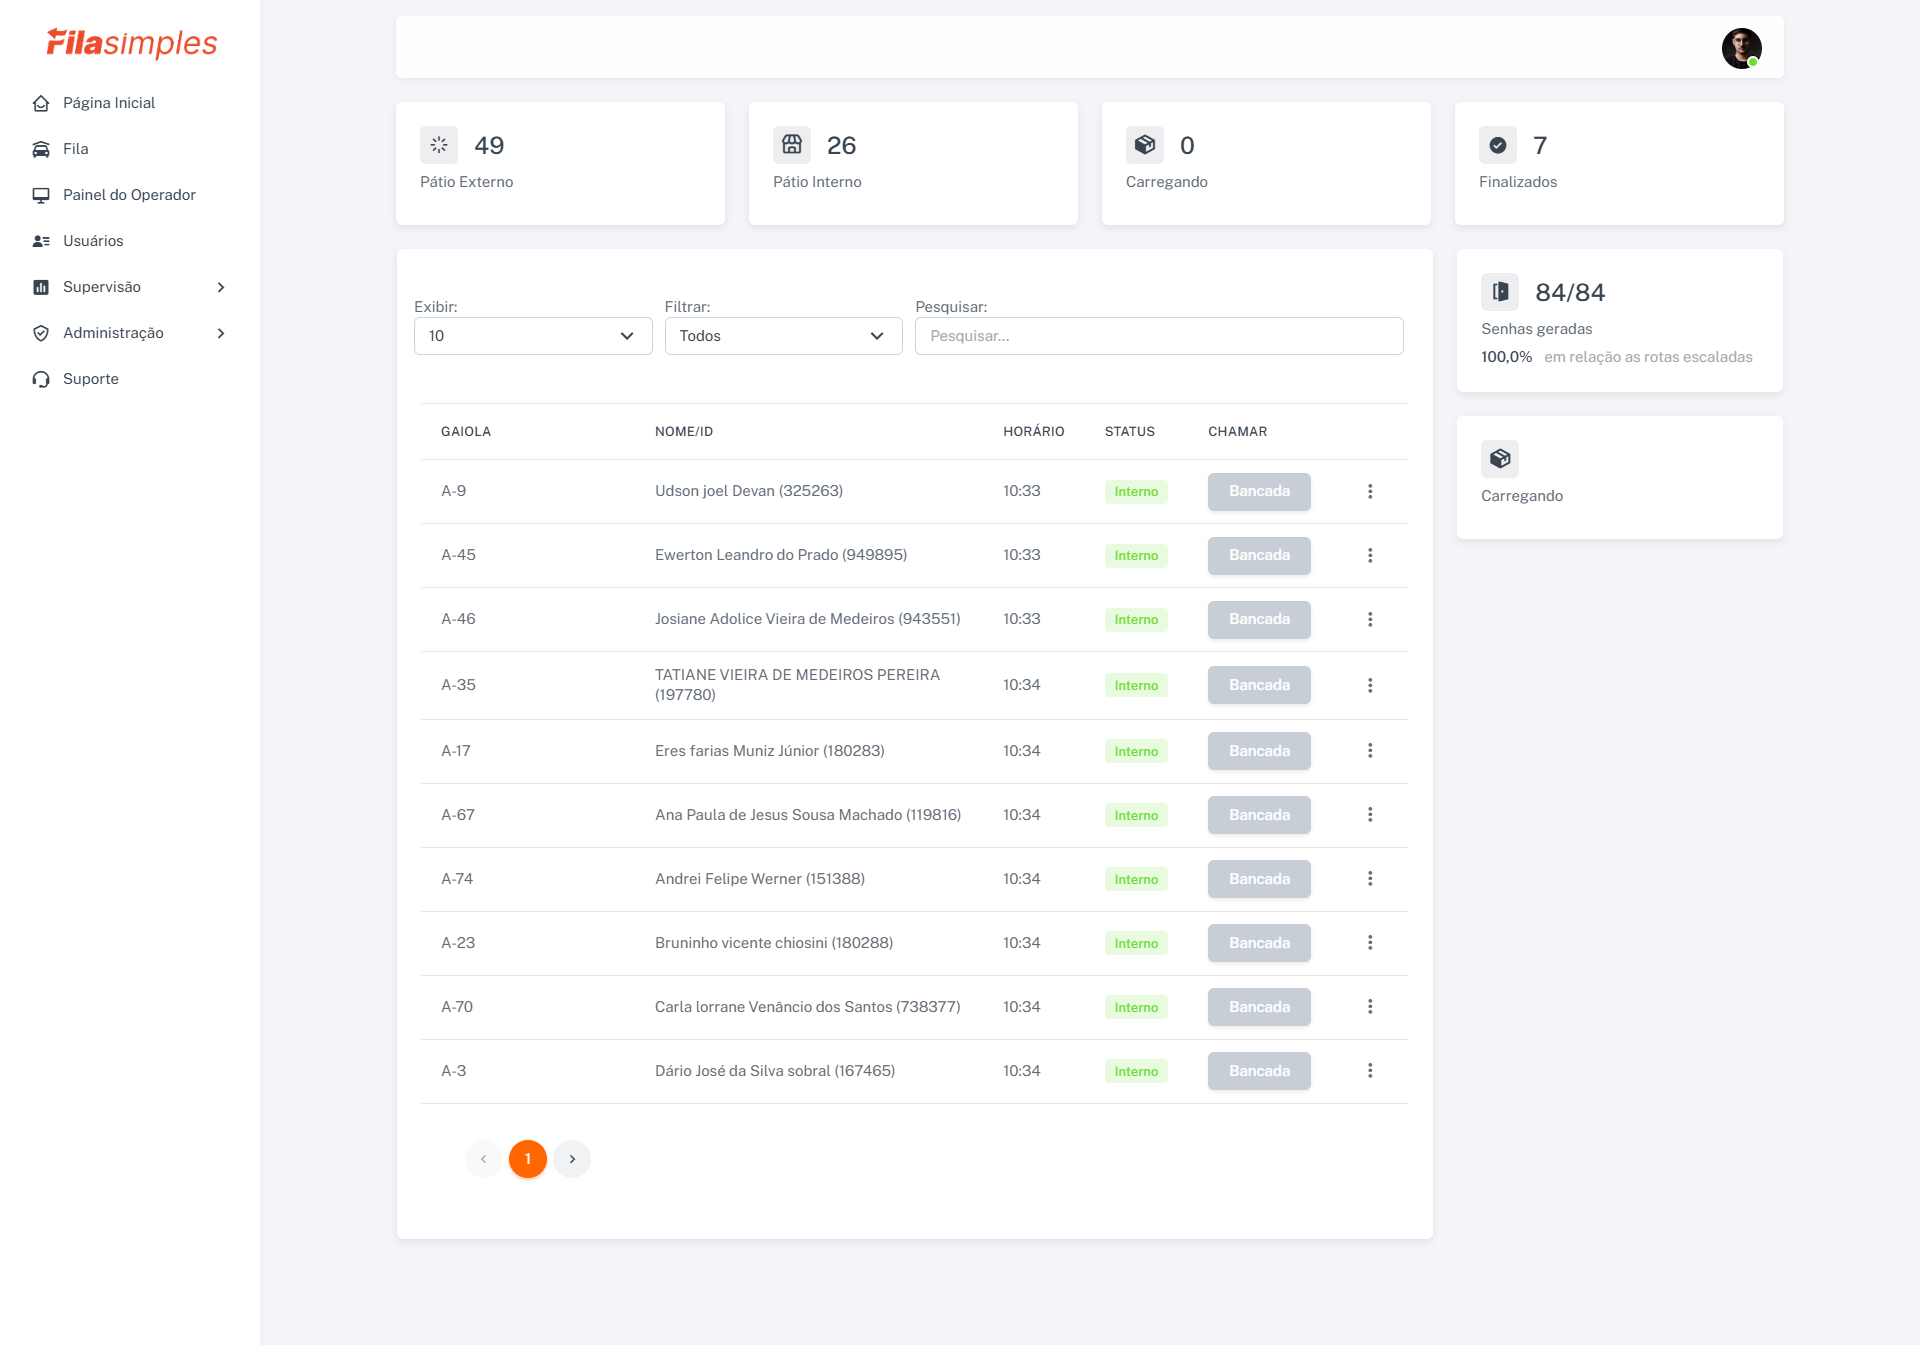Image resolution: width=1920 pixels, height=1345 pixels.
Task: Click the Senhas geradas ticket icon
Action: coord(1499,292)
